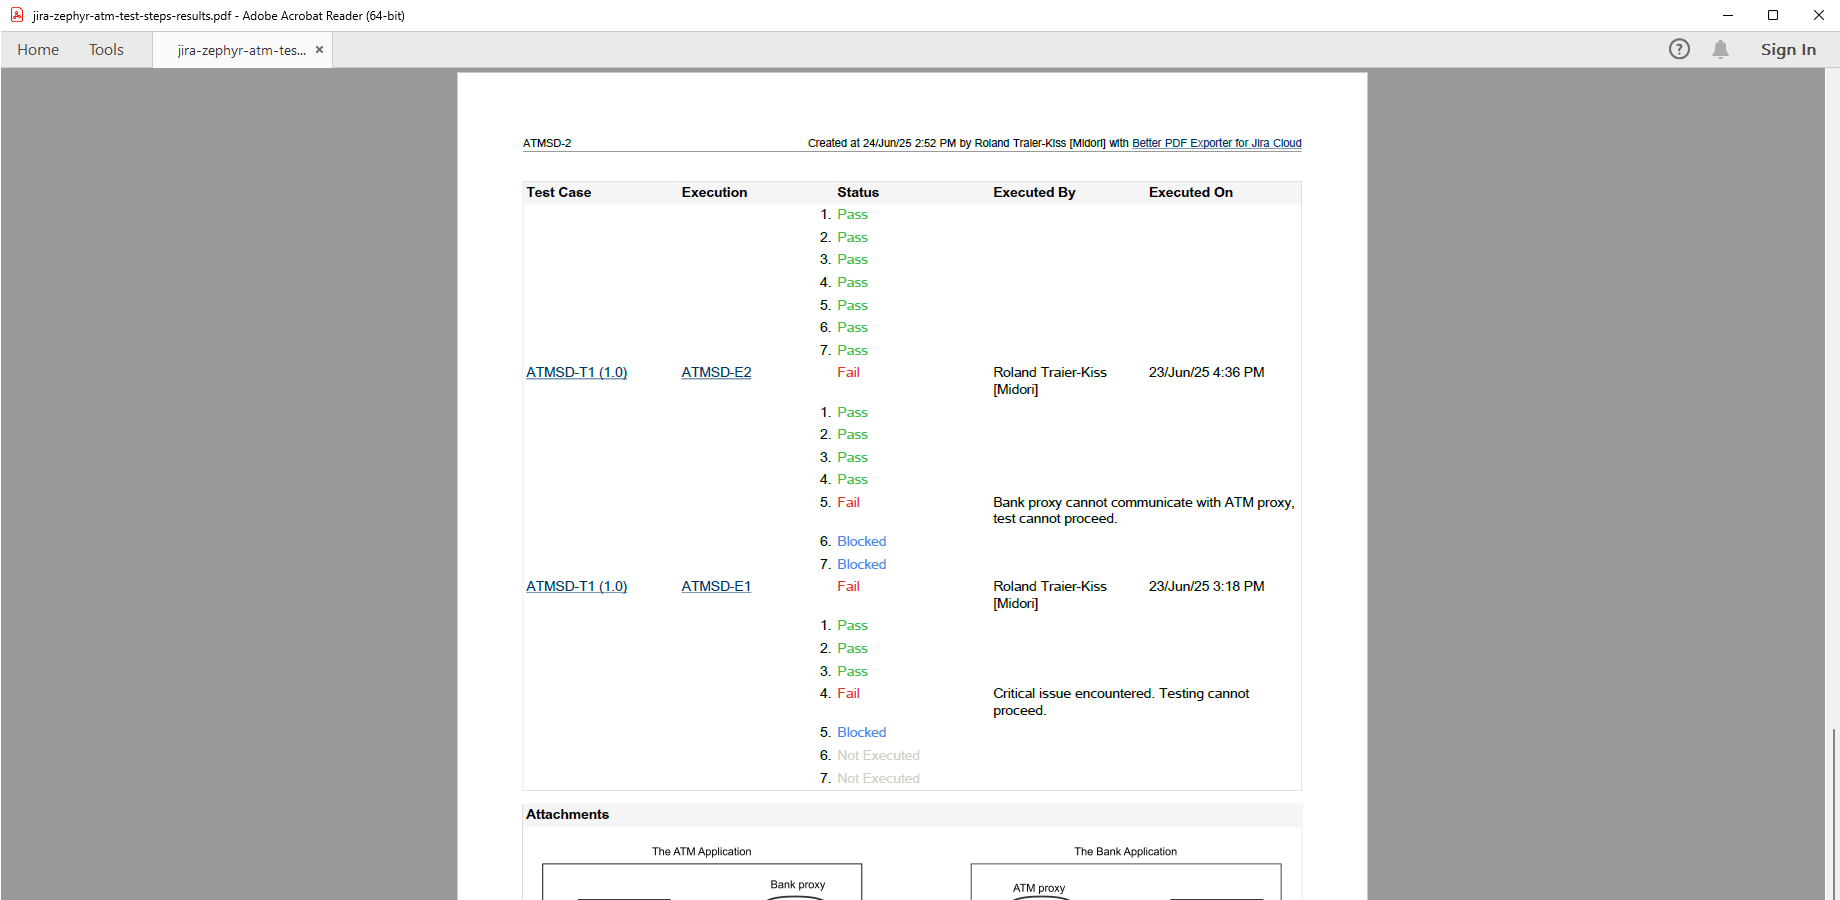Select the jira-zephyr-atm-tes... document tab
The width and height of the screenshot is (1840, 900).
(x=241, y=50)
